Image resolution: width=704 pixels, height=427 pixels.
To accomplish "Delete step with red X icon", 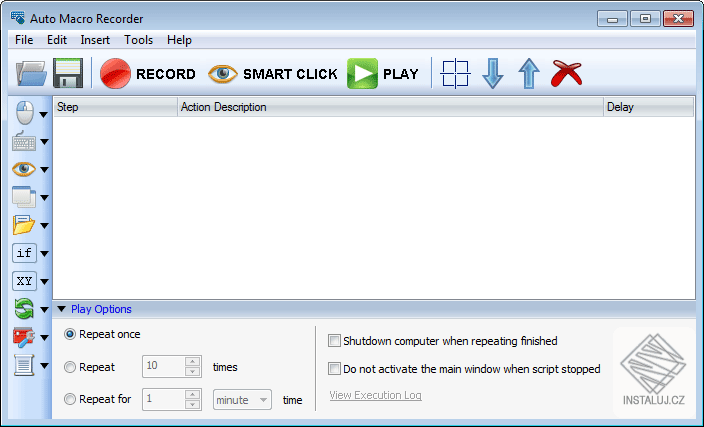I will pyautogui.click(x=566, y=73).
